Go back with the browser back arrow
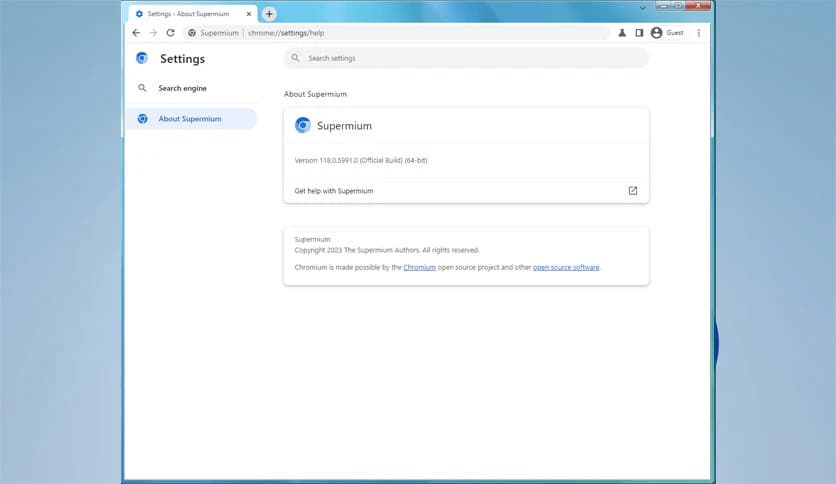The height and width of the screenshot is (484, 836). (x=136, y=33)
